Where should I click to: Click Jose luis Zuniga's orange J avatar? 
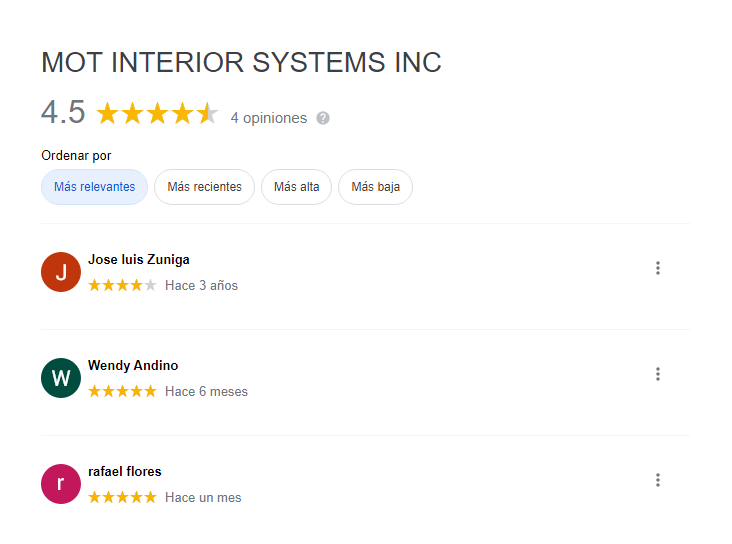click(x=61, y=272)
